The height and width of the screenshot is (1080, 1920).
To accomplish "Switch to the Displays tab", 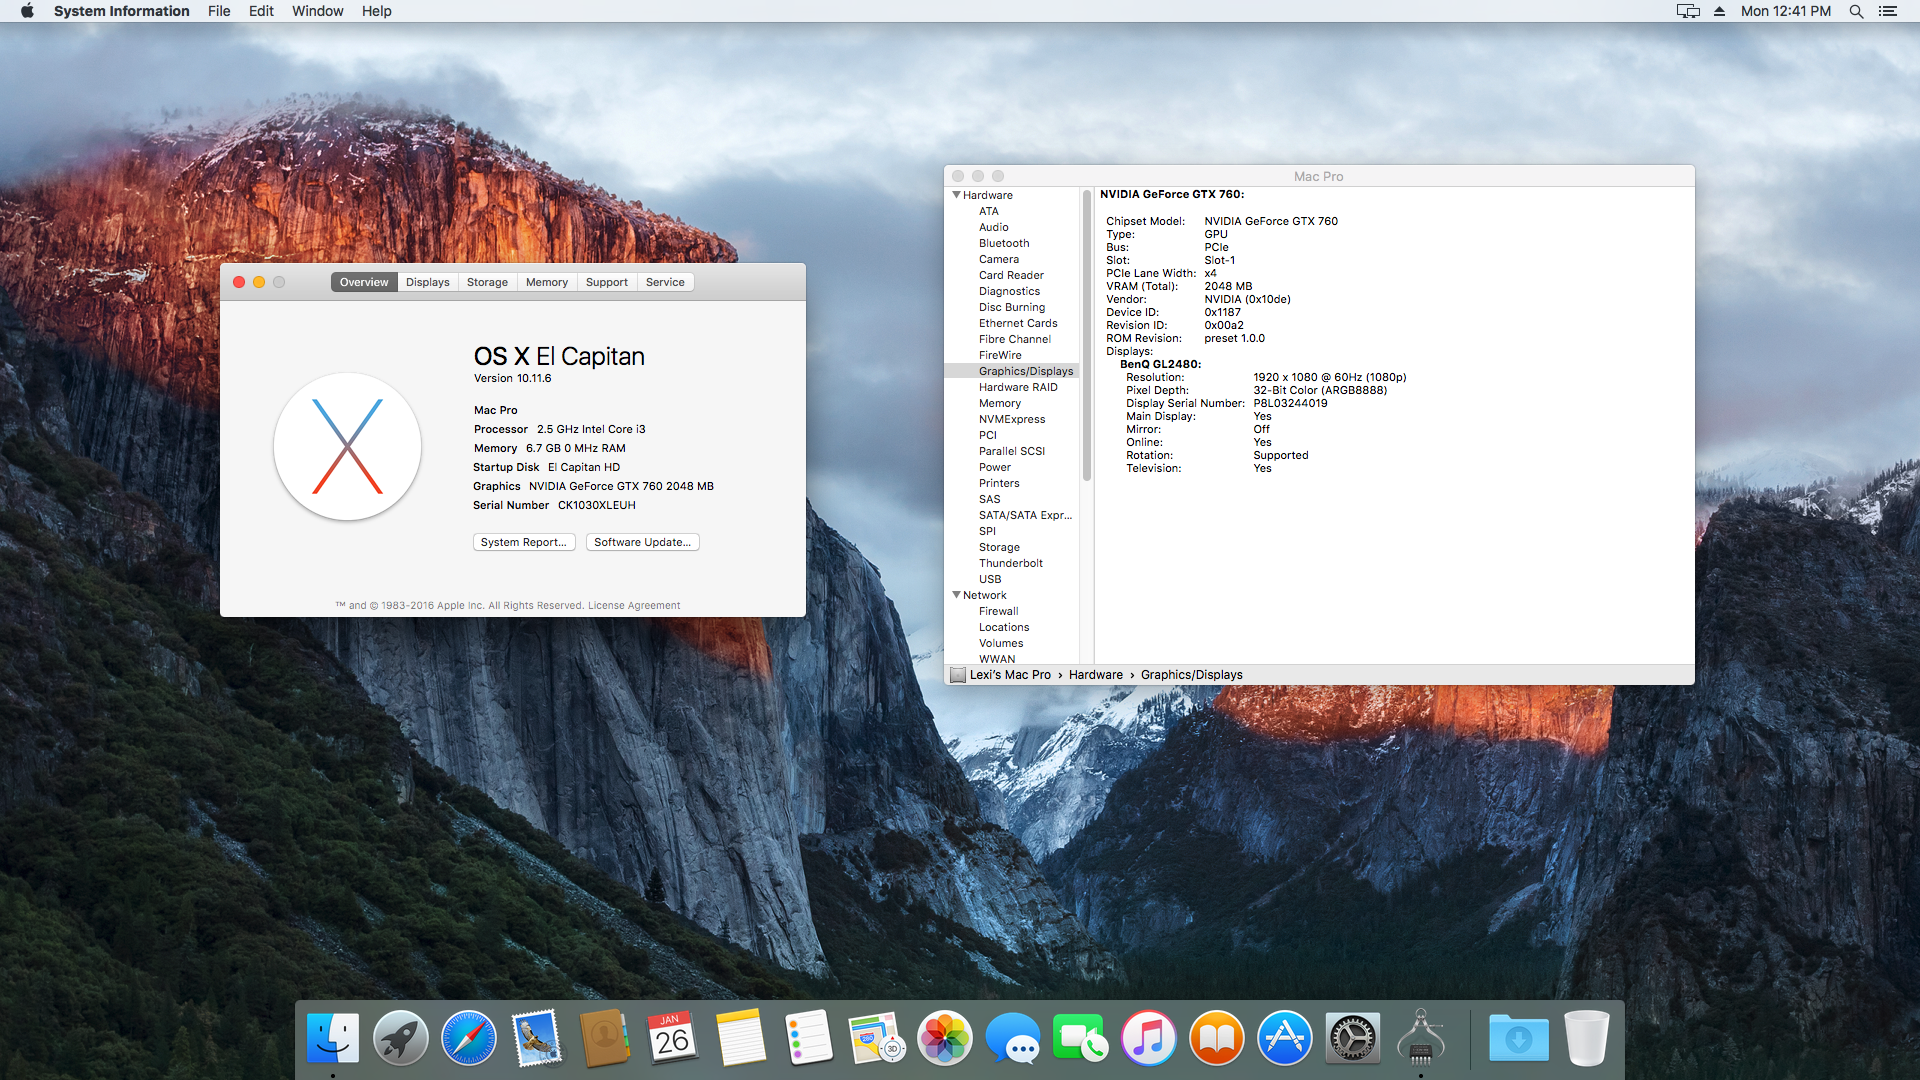I will click(427, 282).
